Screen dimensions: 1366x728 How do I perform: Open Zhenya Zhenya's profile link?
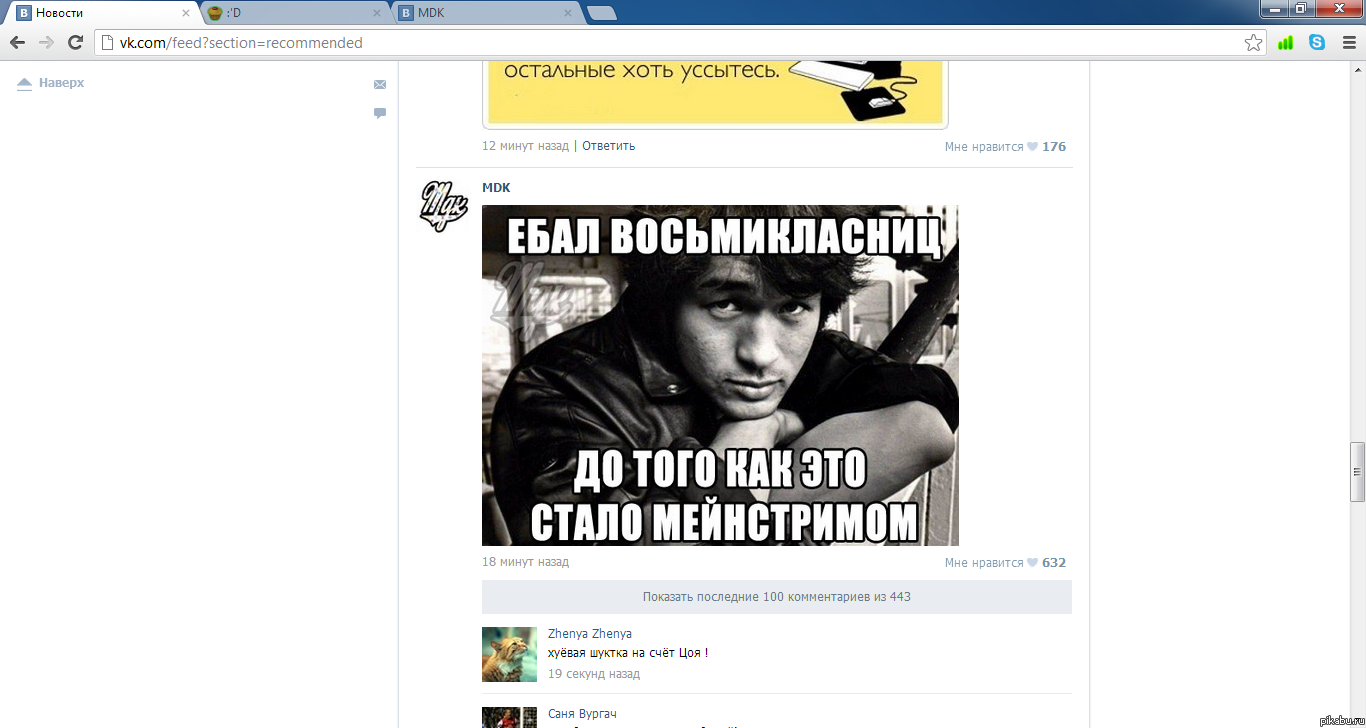tap(589, 633)
